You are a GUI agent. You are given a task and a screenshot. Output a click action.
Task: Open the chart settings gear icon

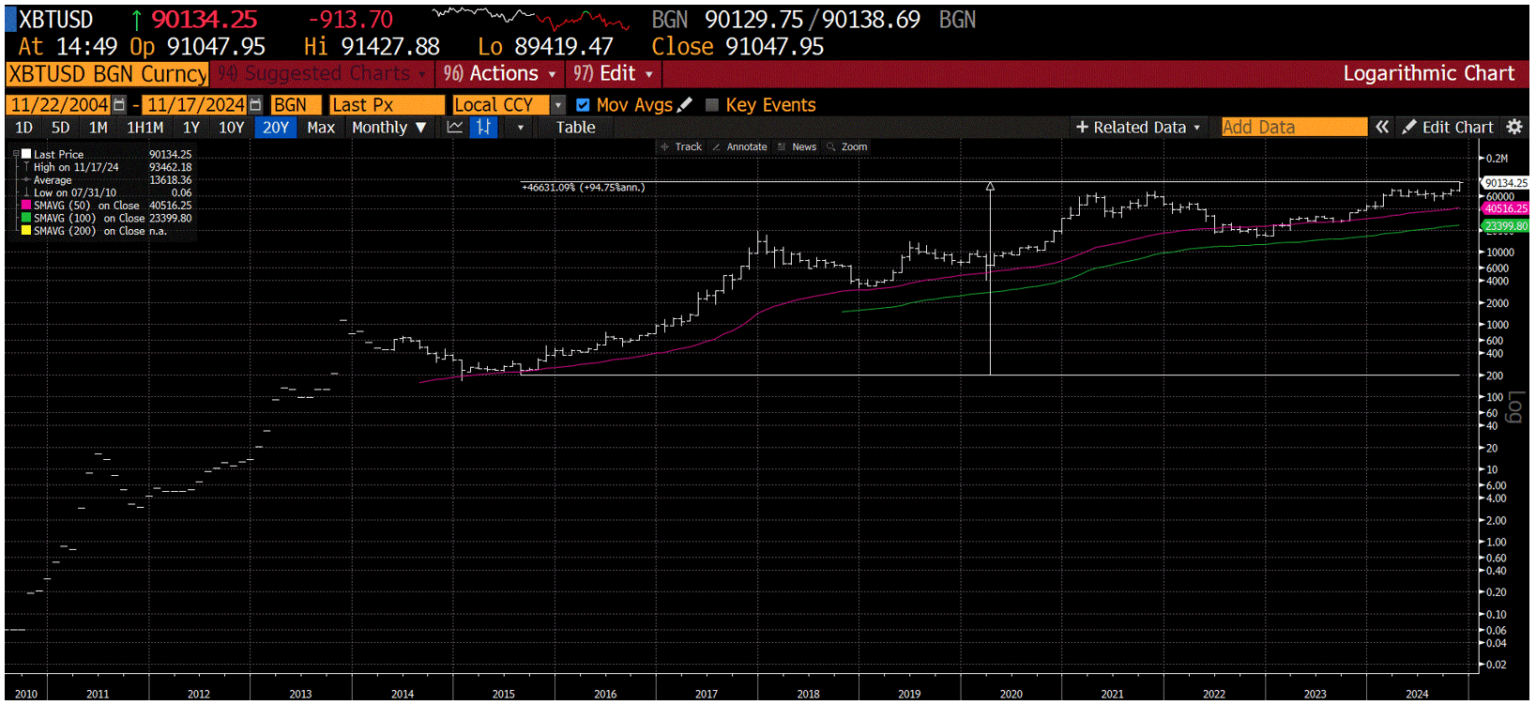pos(1514,127)
